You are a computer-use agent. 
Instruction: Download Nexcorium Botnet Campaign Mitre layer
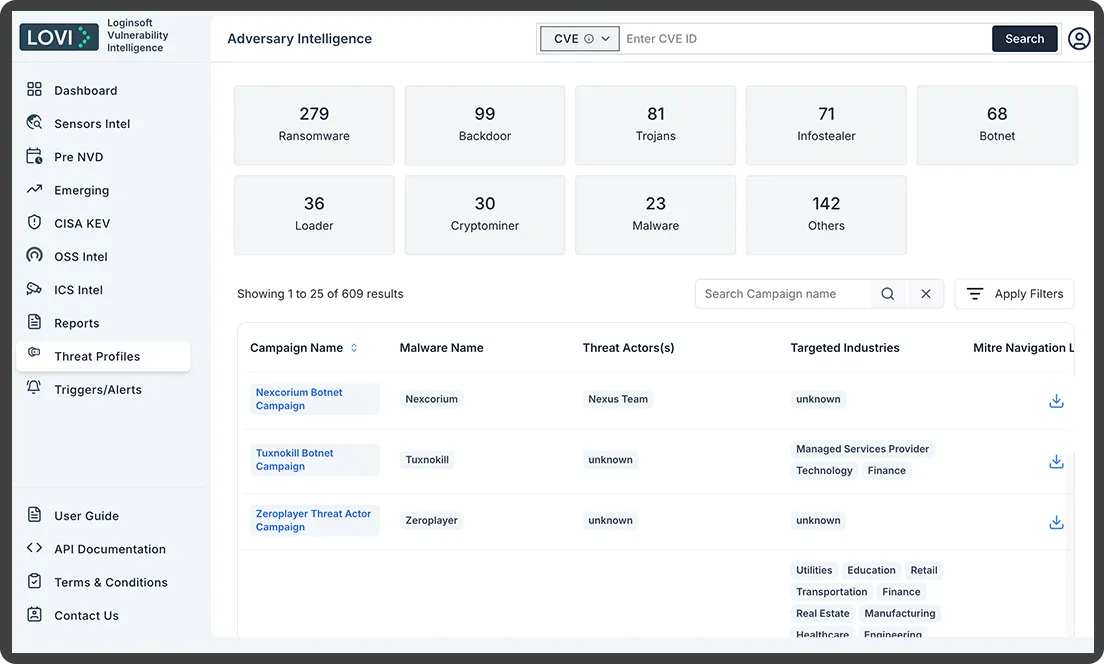pyautogui.click(x=1056, y=401)
